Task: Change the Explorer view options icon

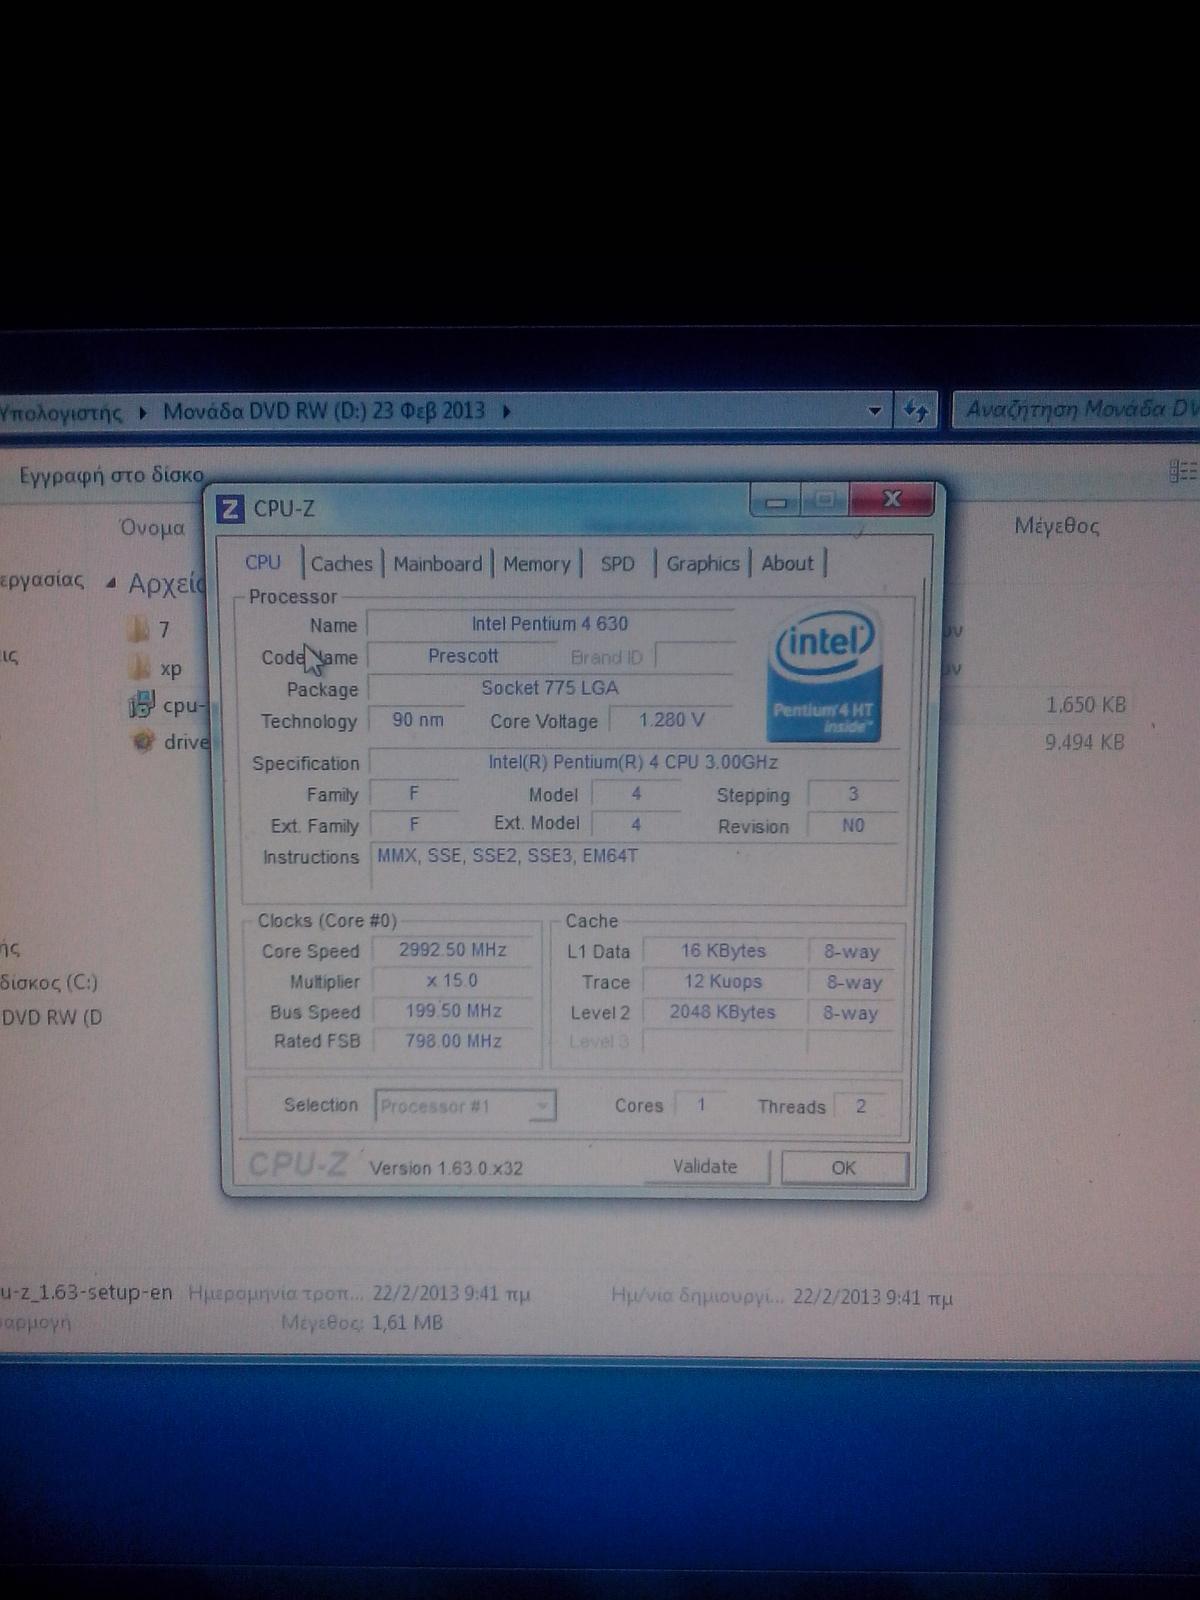Action: 1182,471
